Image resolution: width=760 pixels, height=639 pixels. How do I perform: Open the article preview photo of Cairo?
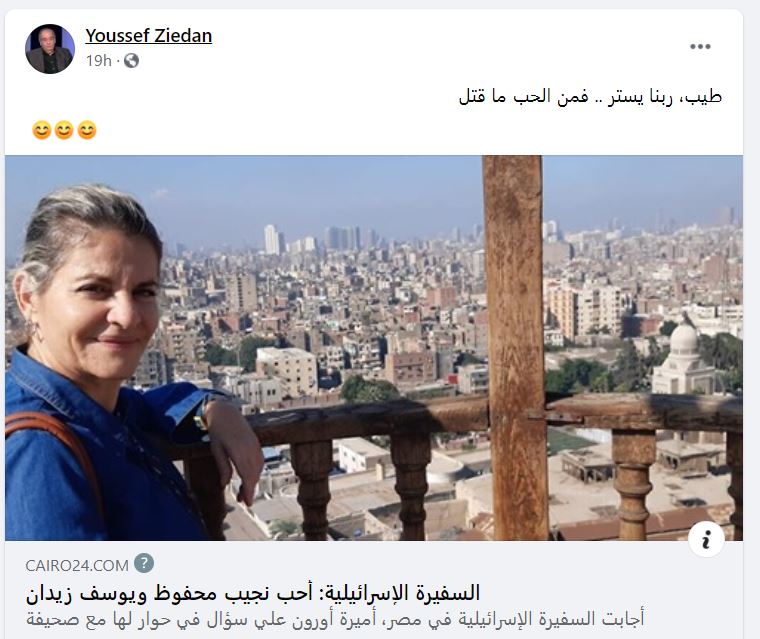[x=374, y=348]
